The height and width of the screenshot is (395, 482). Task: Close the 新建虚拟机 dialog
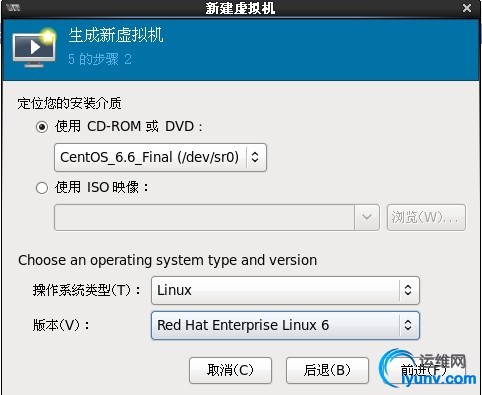(x=467, y=8)
